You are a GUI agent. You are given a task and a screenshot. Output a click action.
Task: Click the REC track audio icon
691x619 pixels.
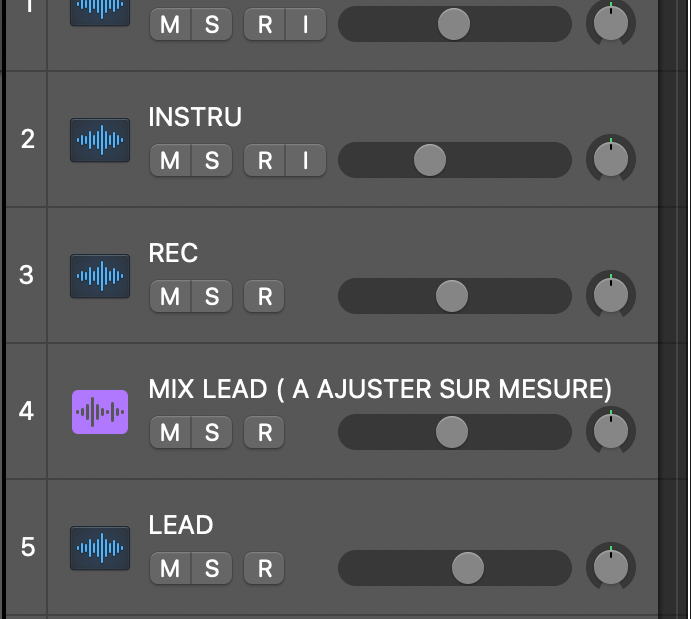100,275
